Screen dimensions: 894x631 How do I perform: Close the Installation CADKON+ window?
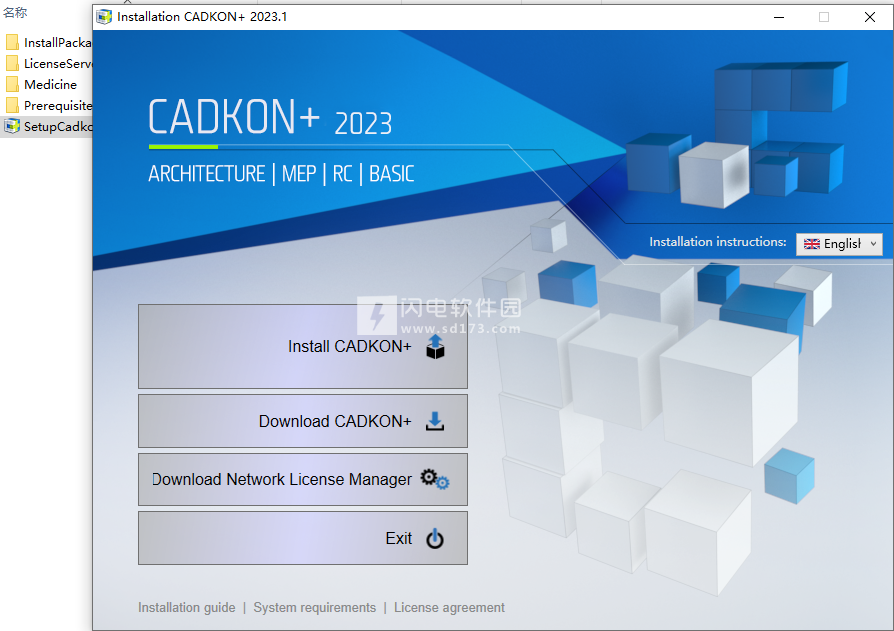[x=869, y=17]
